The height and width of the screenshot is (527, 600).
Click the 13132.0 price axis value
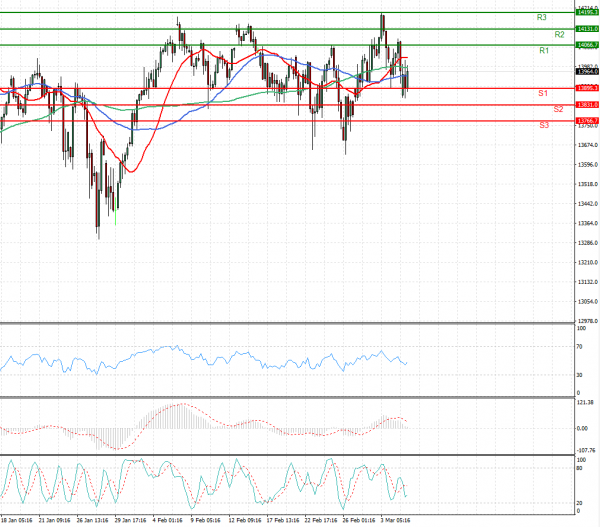[588, 282]
